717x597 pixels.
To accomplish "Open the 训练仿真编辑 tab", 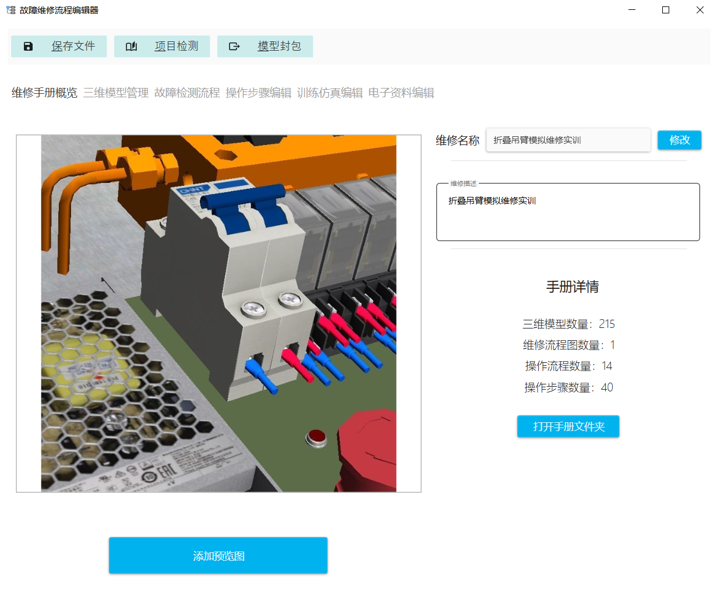I will 330,93.
